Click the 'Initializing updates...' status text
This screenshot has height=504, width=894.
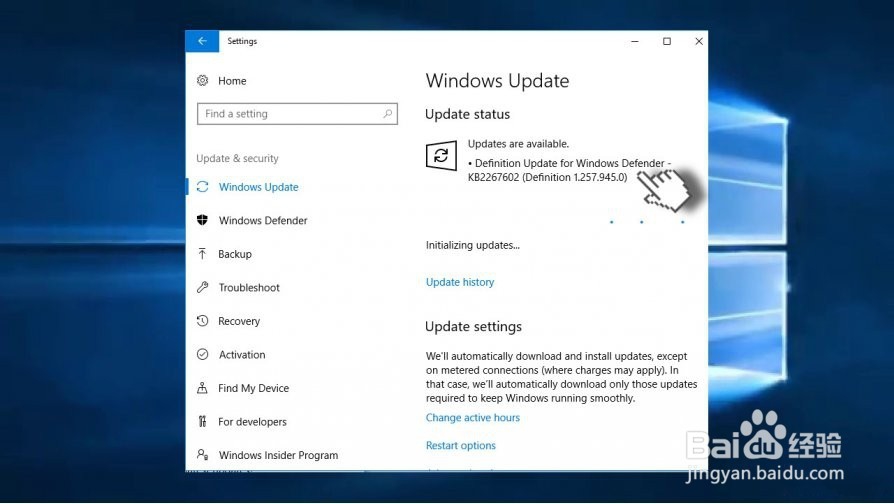tap(473, 245)
